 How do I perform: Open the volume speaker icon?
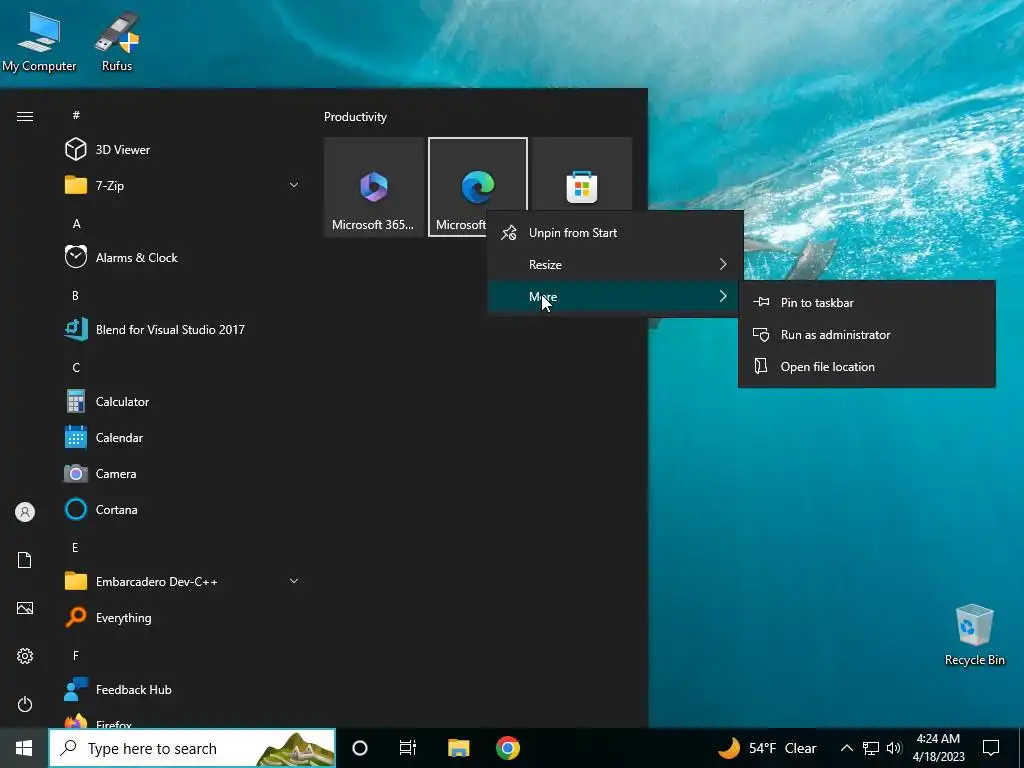coord(894,748)
